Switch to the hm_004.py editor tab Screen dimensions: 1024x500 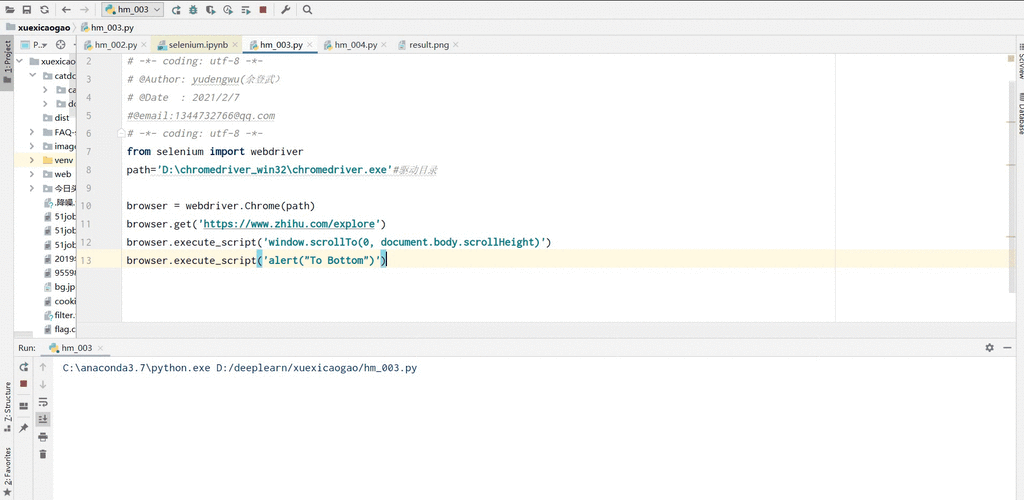click(x=355, y=45)
